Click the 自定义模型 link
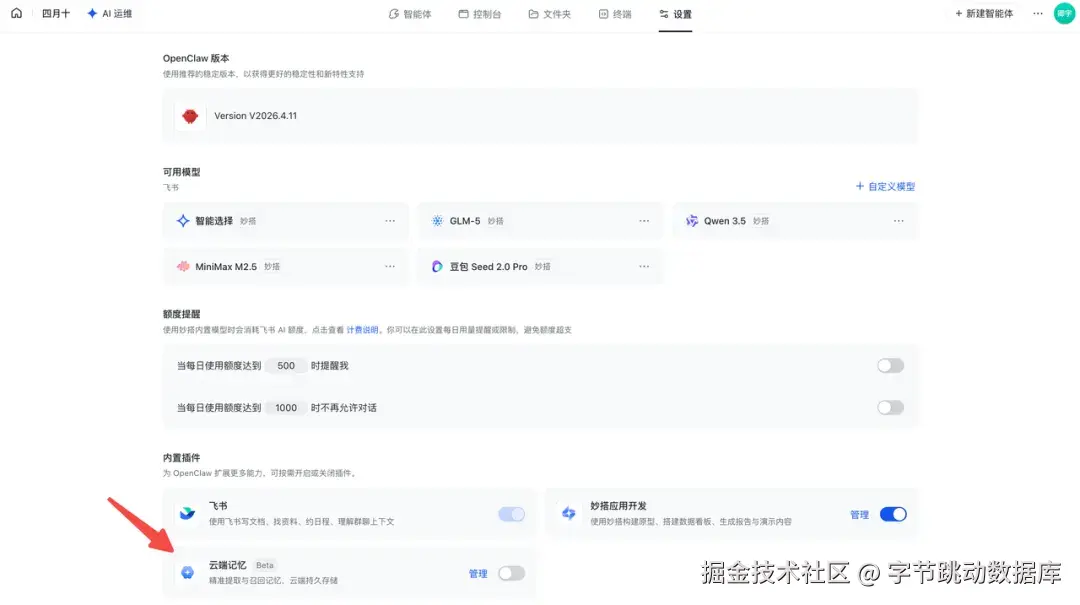 click(885, 186)
